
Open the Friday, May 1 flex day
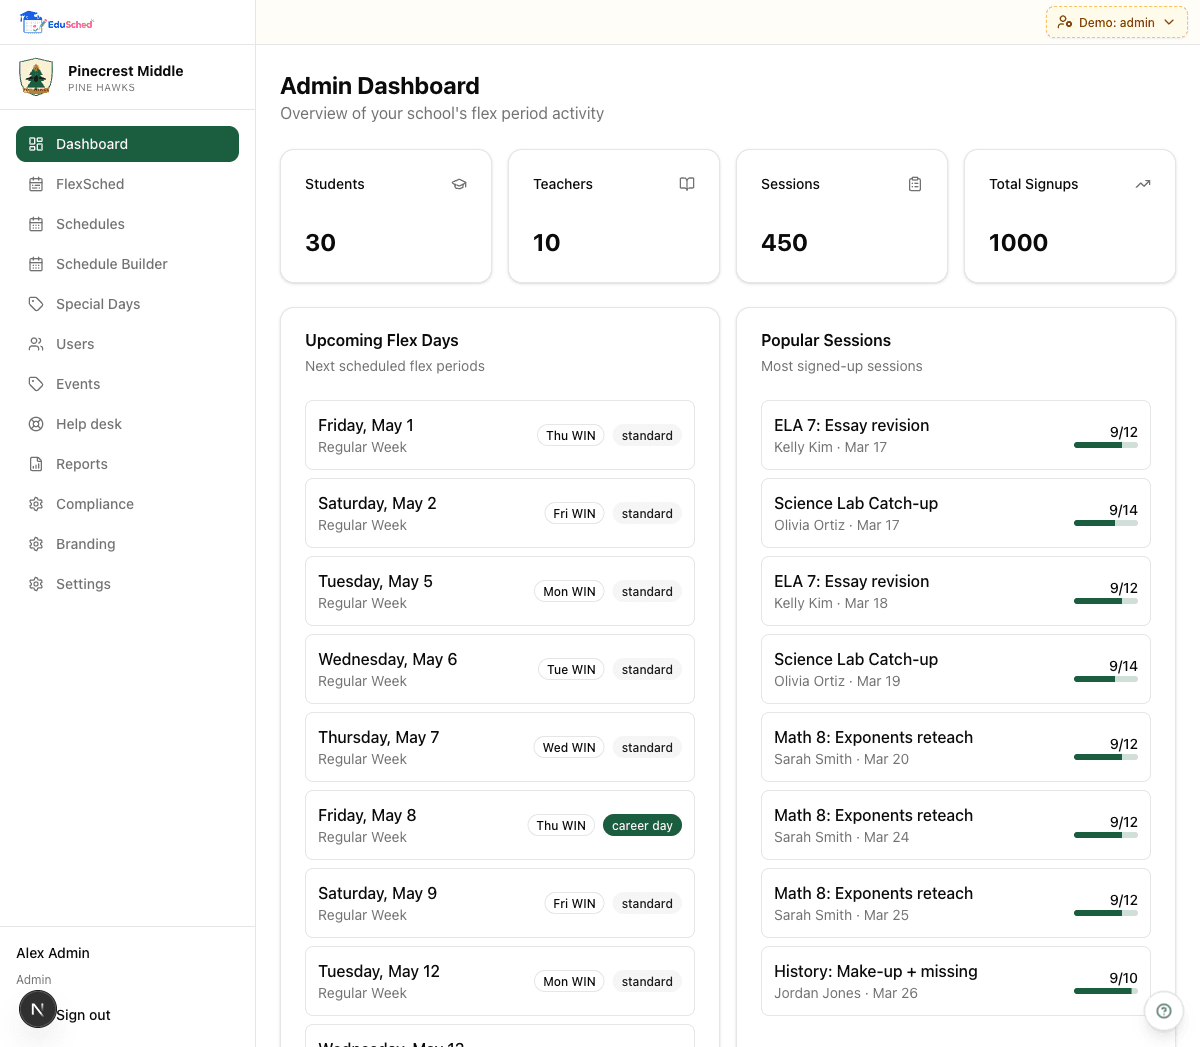tap(500, 435)
